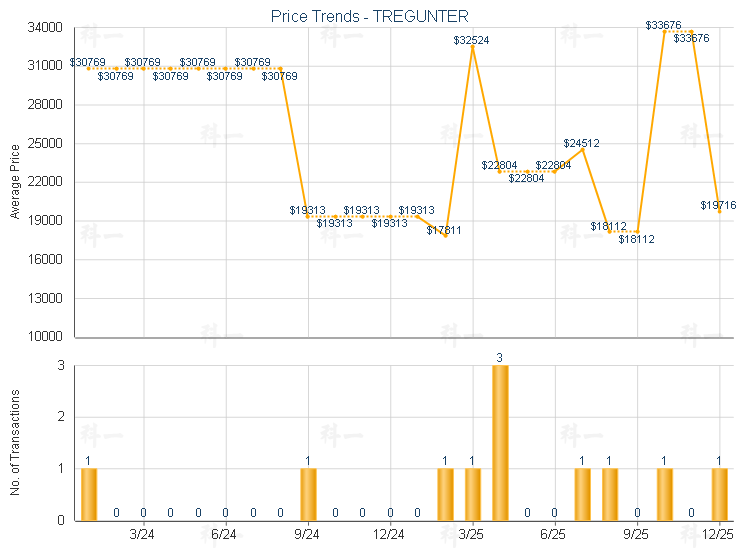Screen dimensions: 740x550
Task: Click the $32524 peak data point
Action: (472, 47)
